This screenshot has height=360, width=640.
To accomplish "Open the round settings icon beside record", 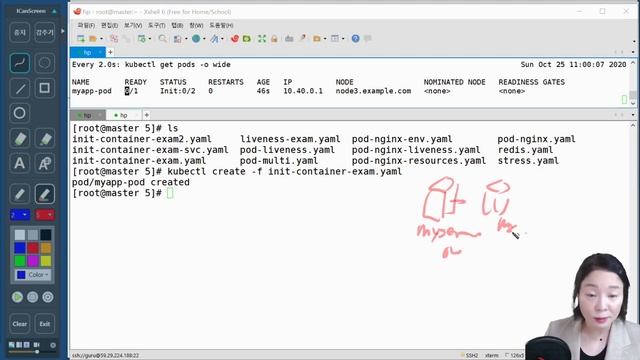I will coord(48,297).
